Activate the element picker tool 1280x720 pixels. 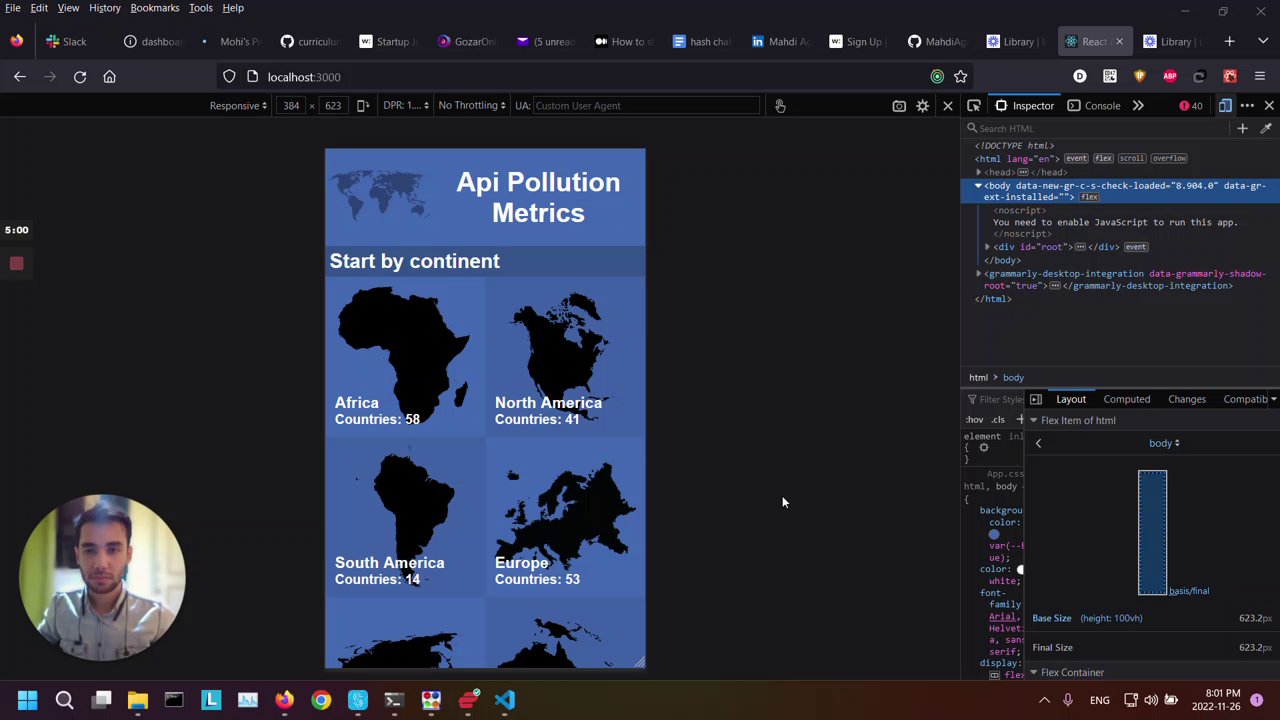974,106
